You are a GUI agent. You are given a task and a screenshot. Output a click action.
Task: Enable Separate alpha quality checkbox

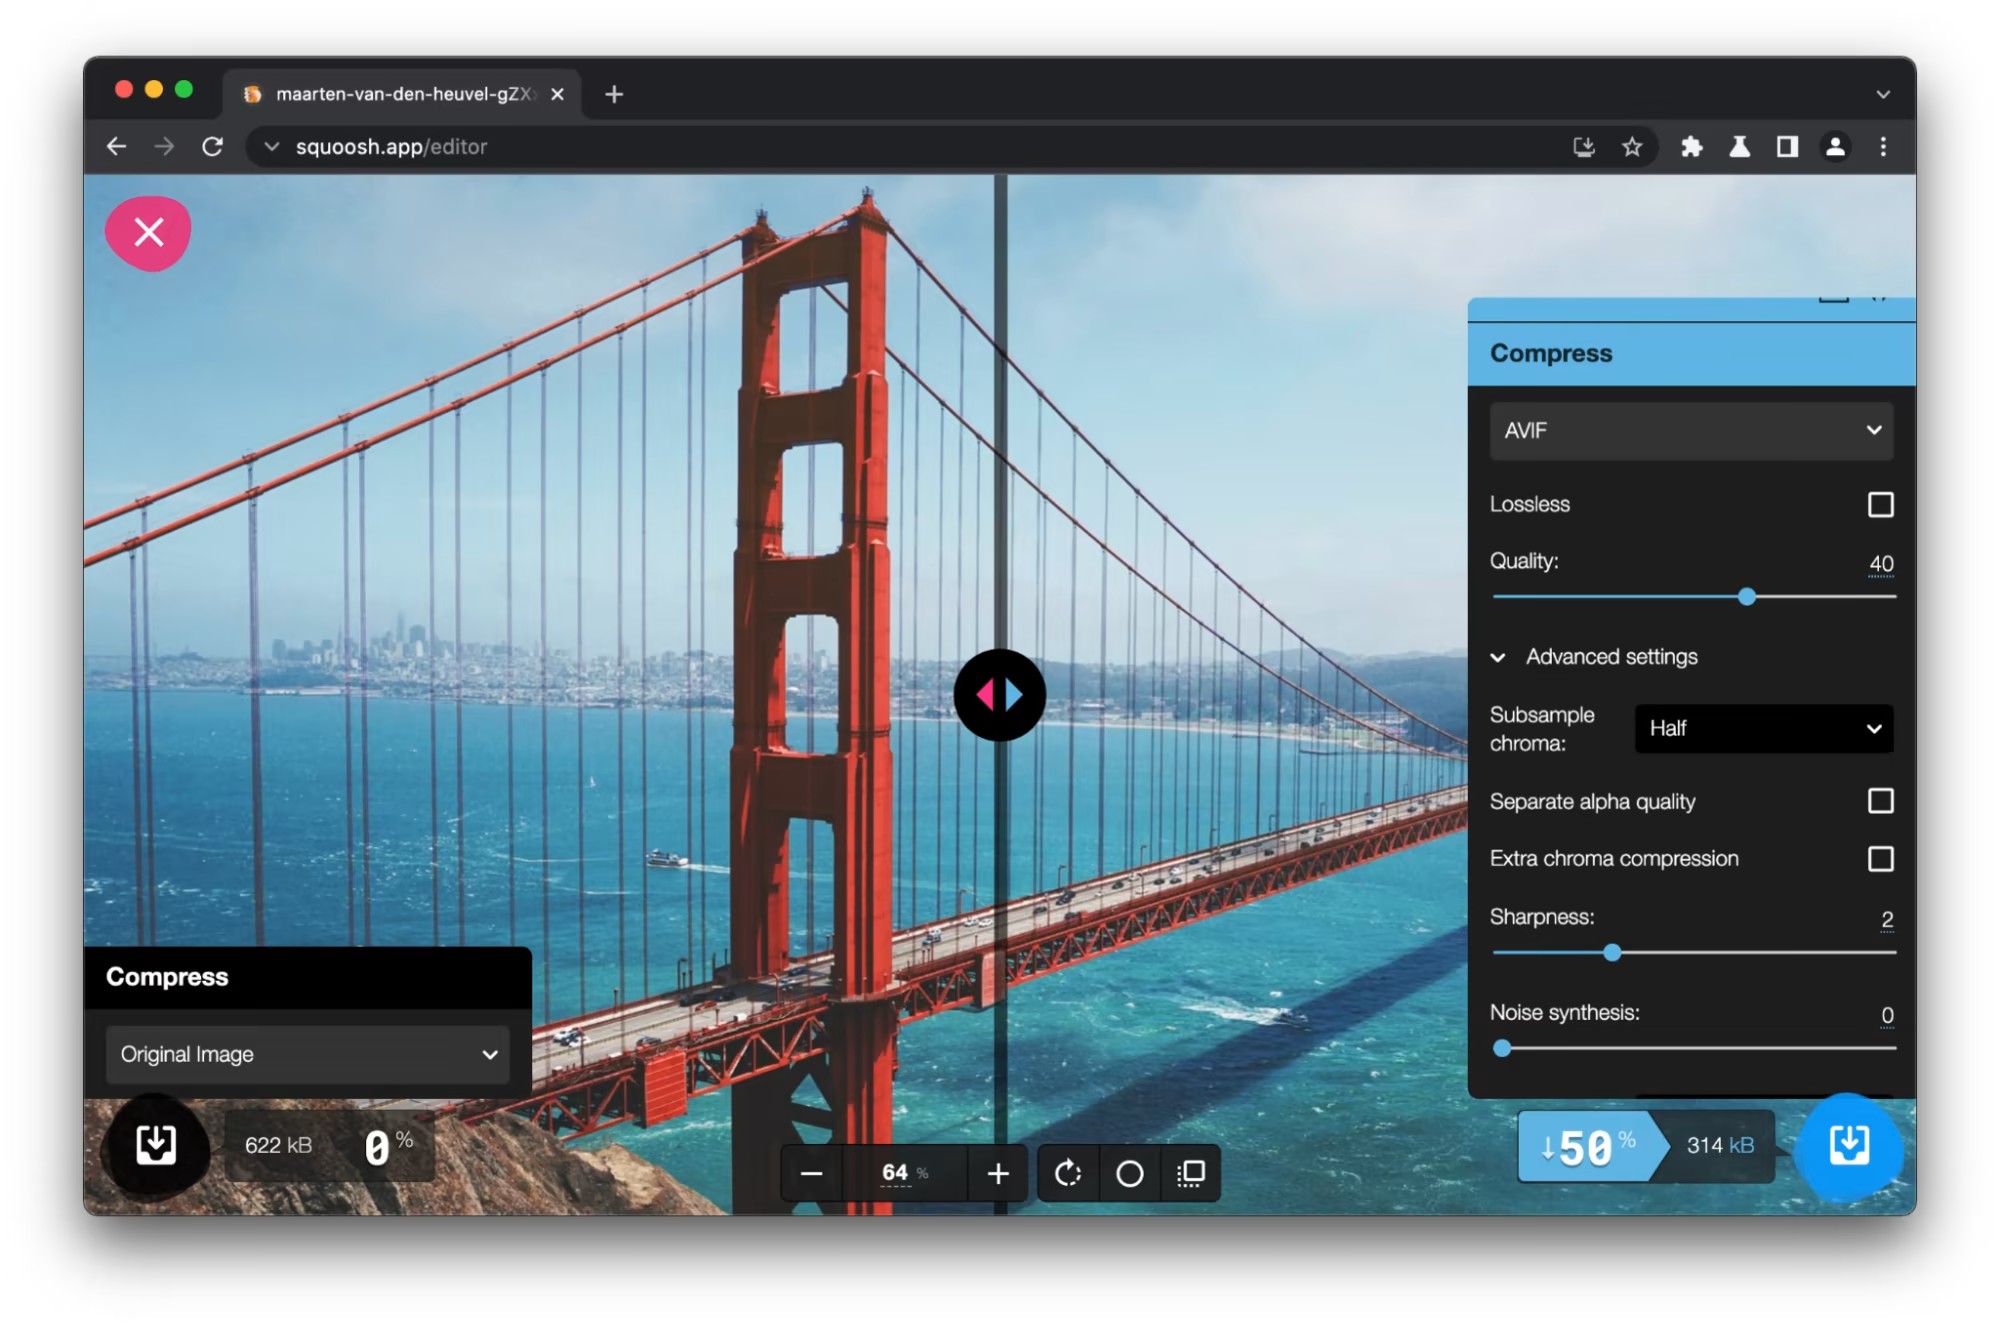(x=1880, y=801)
